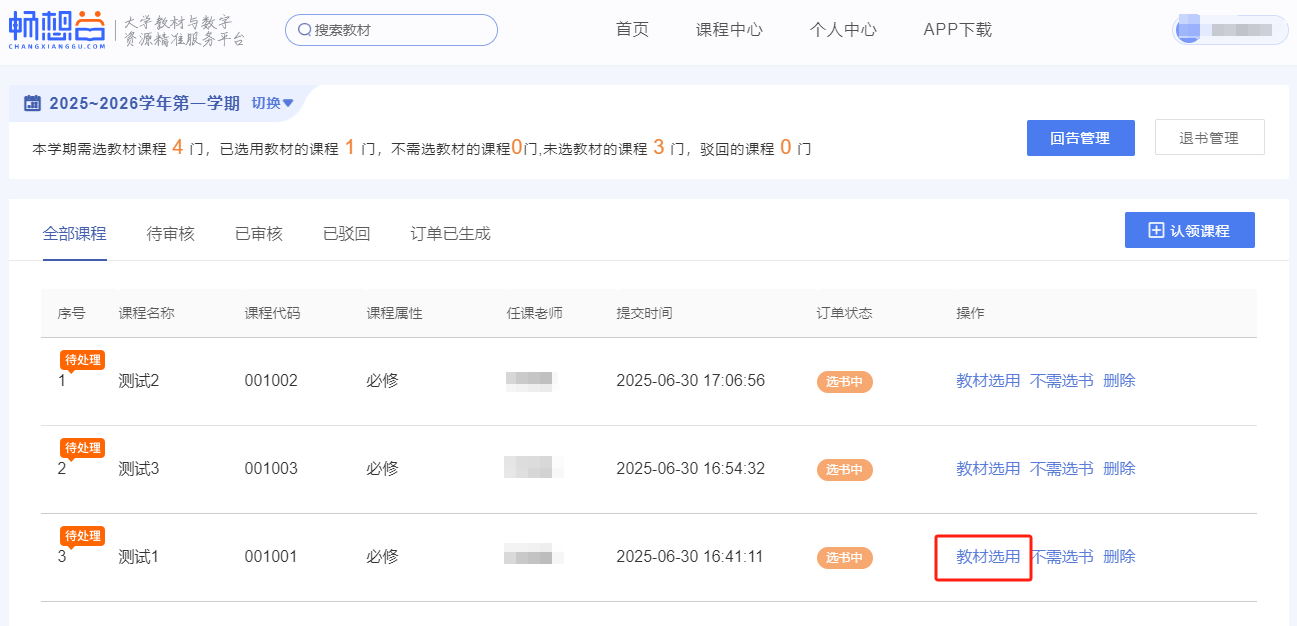Click 选书中 status badge for 测试3
1297x626 pixels.
tap(844, 469)
